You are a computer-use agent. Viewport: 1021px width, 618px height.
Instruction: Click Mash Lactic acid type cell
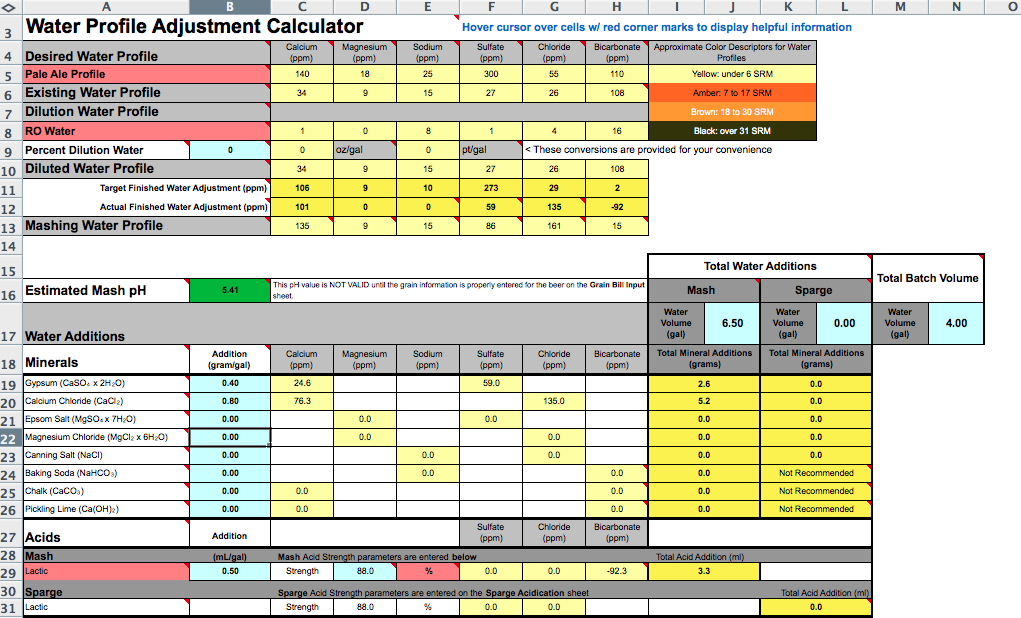(x=106, y=571)
